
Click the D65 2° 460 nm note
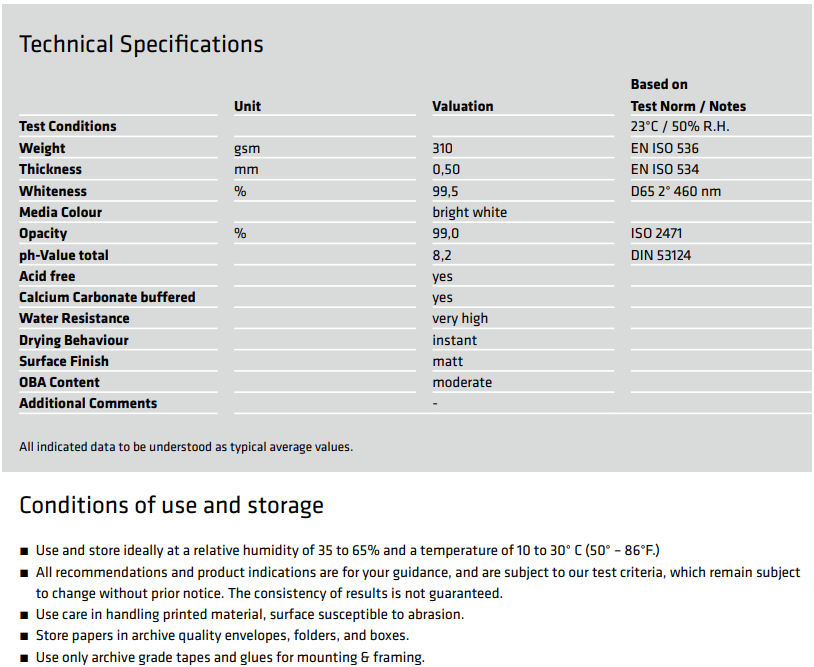click(676, 192)
